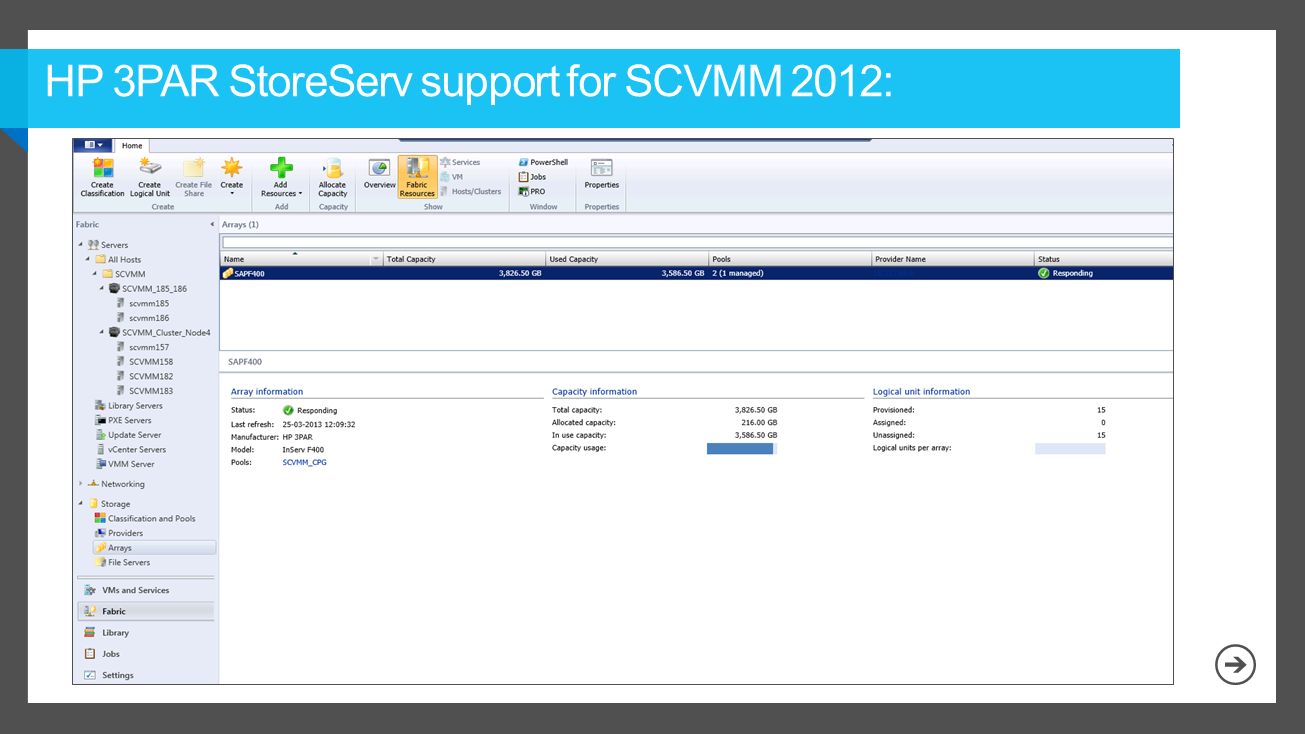Switch to Settings workspace
Image resolution: width=1305 pixels, height=734 pixels.
click(x=145, y=675)
